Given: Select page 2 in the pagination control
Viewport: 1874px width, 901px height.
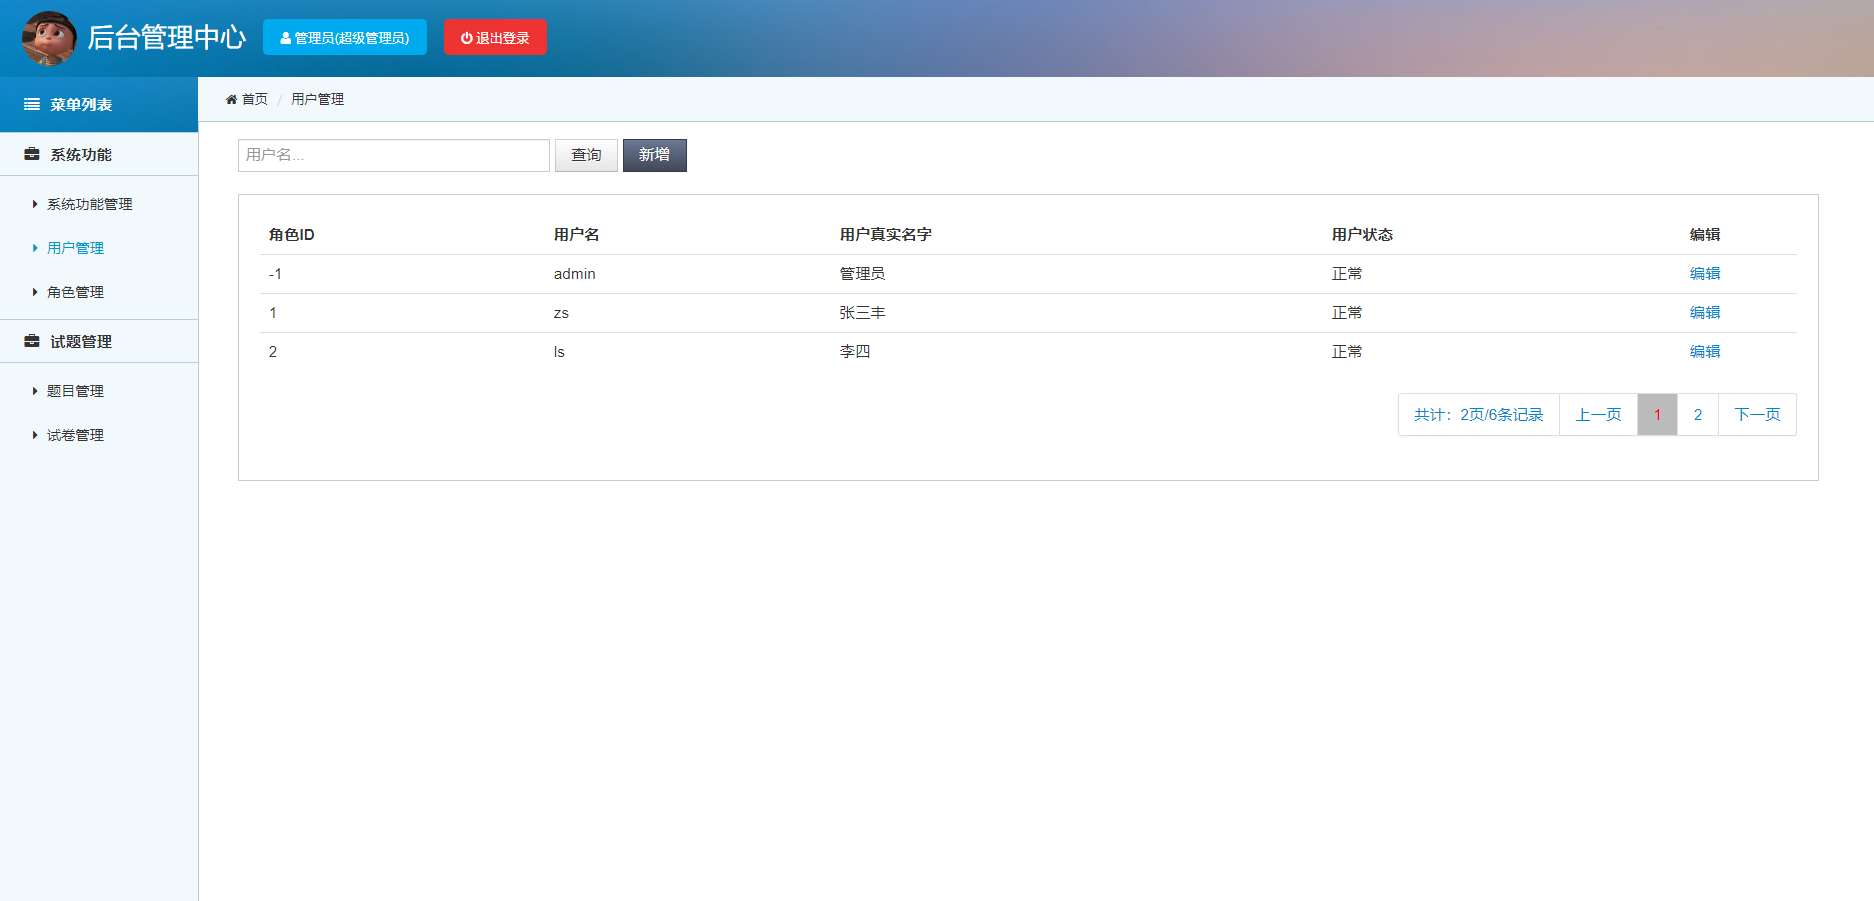Looking at the screenshot, I should (1697, 414).
